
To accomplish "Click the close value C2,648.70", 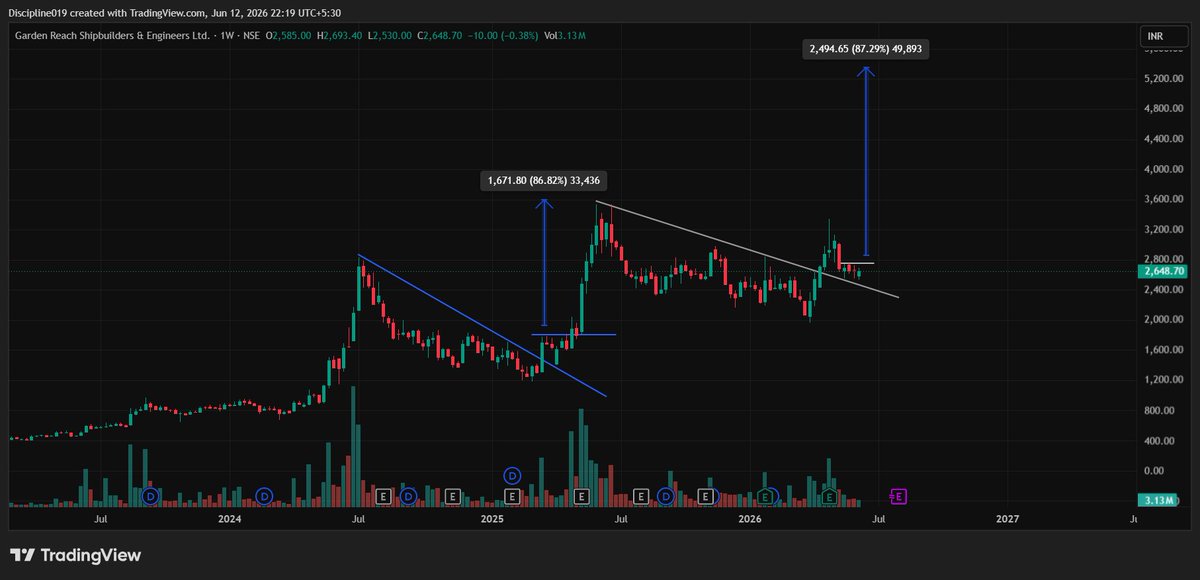I will click(x=441, y=36).
